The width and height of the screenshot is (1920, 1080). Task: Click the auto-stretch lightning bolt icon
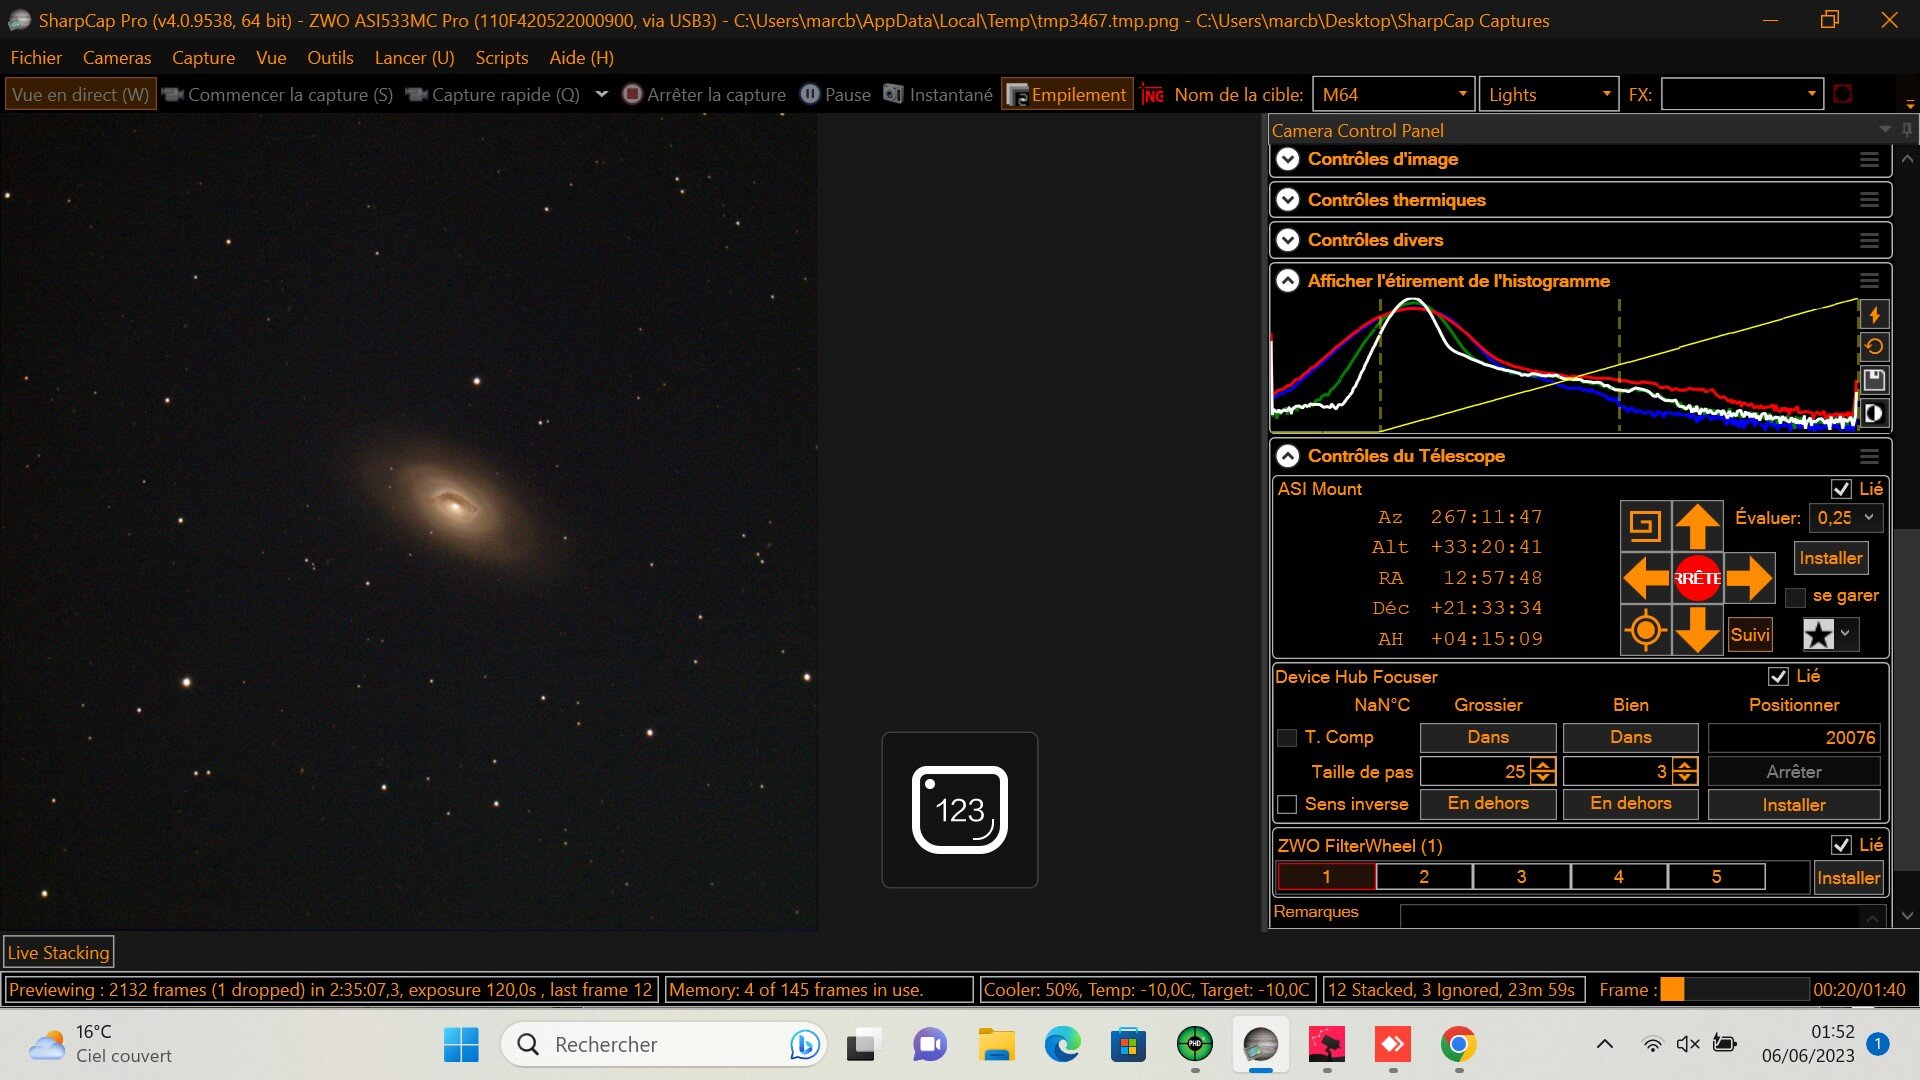[1874, 315]
